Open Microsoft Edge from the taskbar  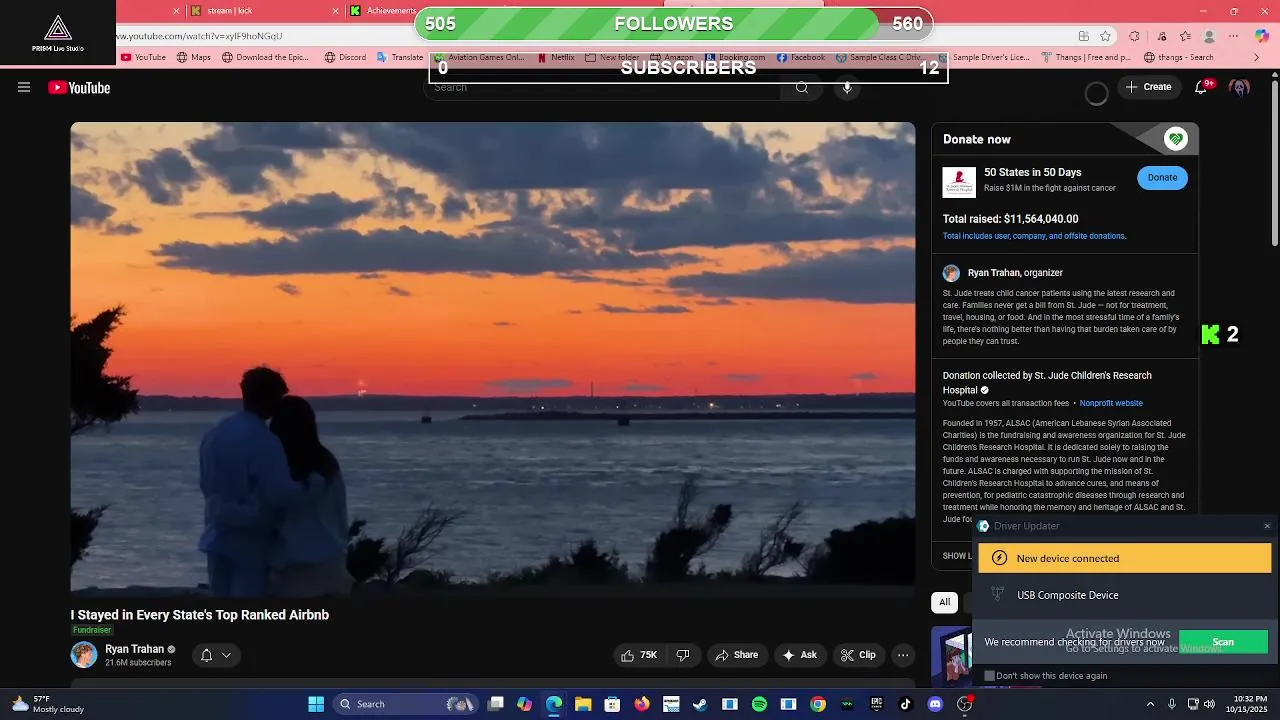(x=554, y=704)
